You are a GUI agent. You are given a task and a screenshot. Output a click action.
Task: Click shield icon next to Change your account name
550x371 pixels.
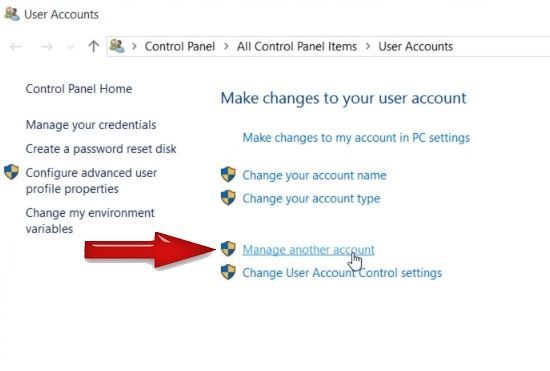(228, 175)
